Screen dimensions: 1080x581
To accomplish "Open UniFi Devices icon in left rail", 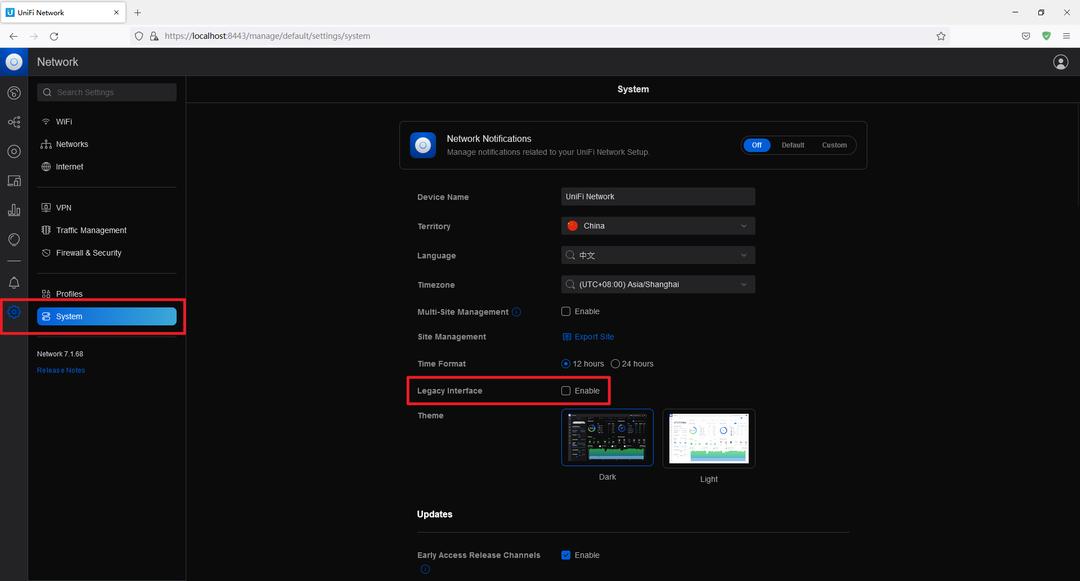I will click(x=14, y=152).
